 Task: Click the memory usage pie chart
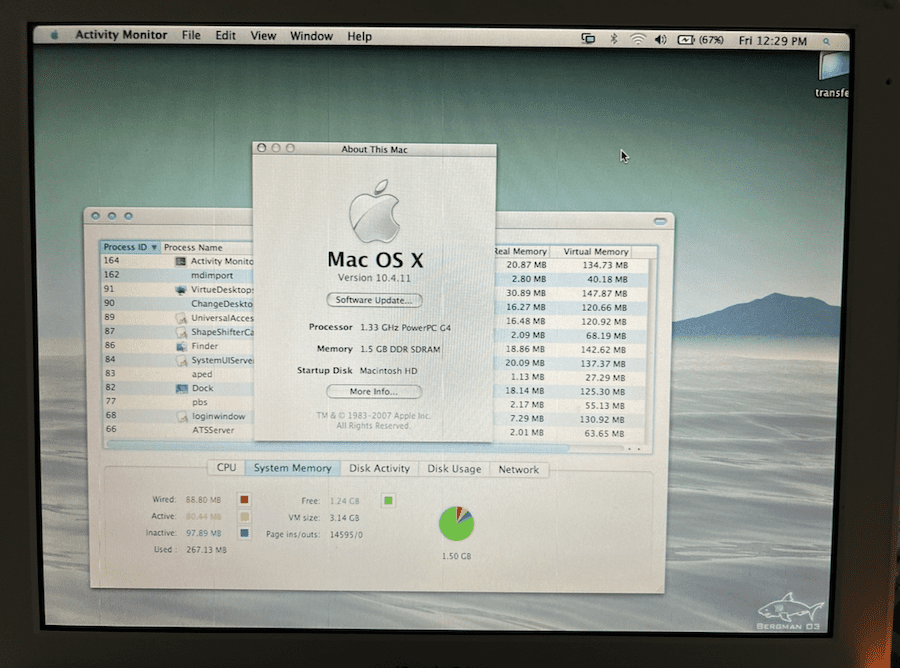(456, 523)
